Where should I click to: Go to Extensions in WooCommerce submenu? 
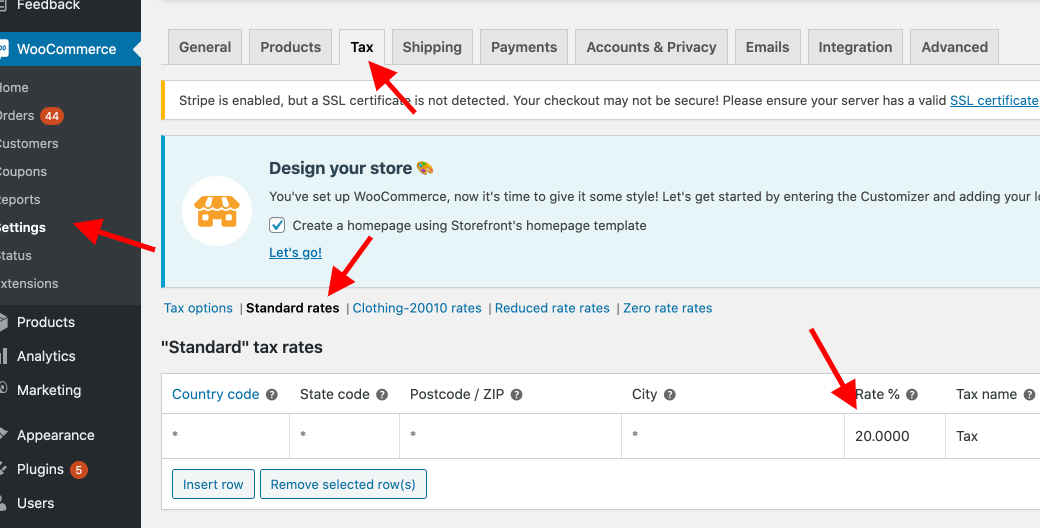[x=29, y=283]
